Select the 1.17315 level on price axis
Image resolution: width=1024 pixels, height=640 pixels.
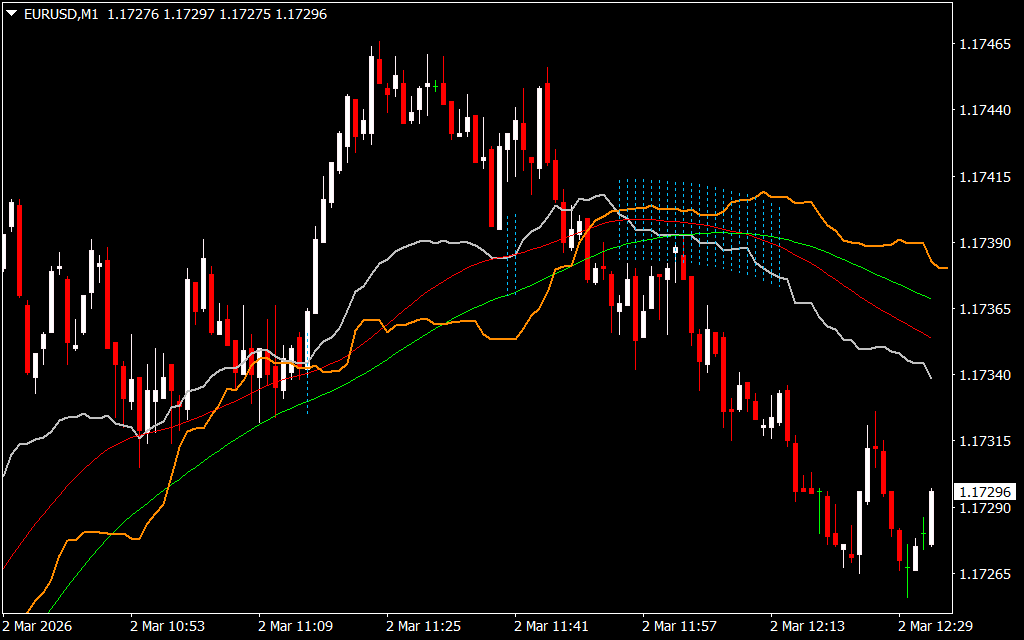pos(986,441)
